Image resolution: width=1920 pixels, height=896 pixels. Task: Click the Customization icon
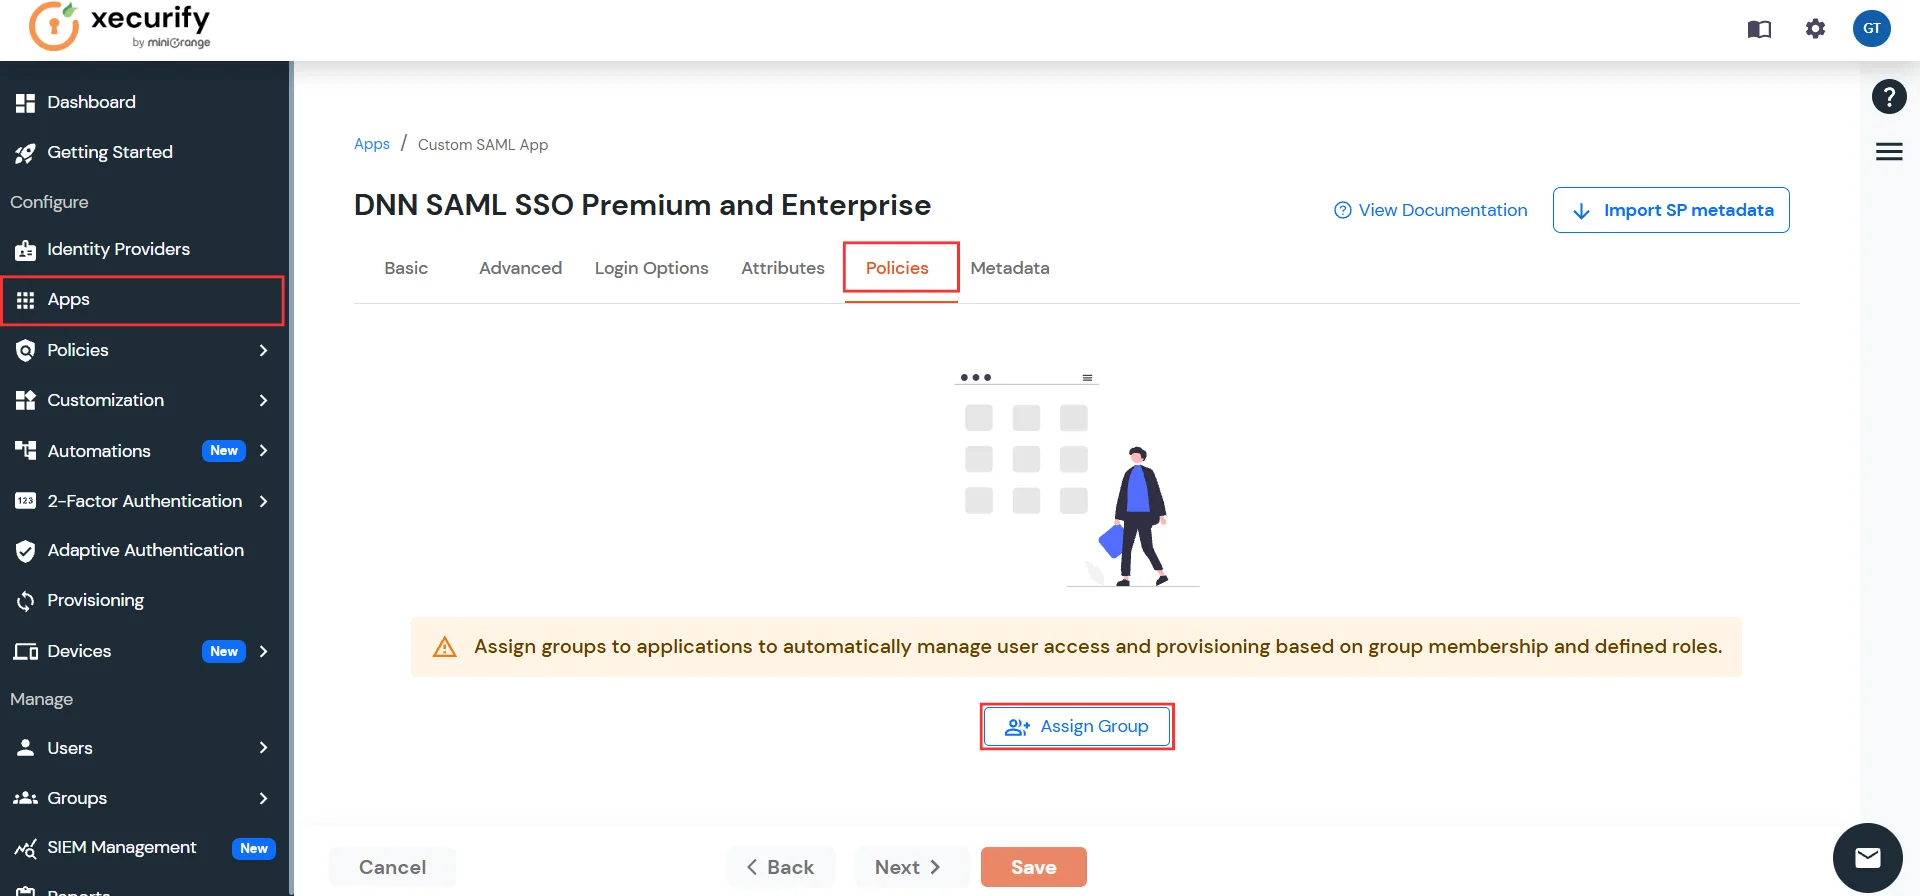pyautogui.click(x=25, y=400)
